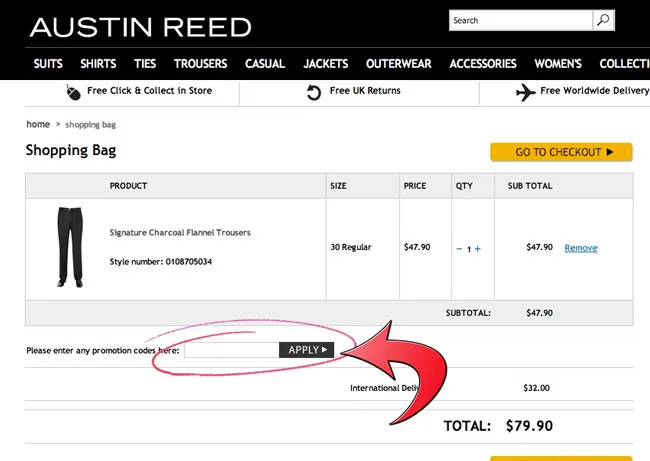Click the search magnifier icon
Viewport: 650px width, 461px height.
coord(603,20)
